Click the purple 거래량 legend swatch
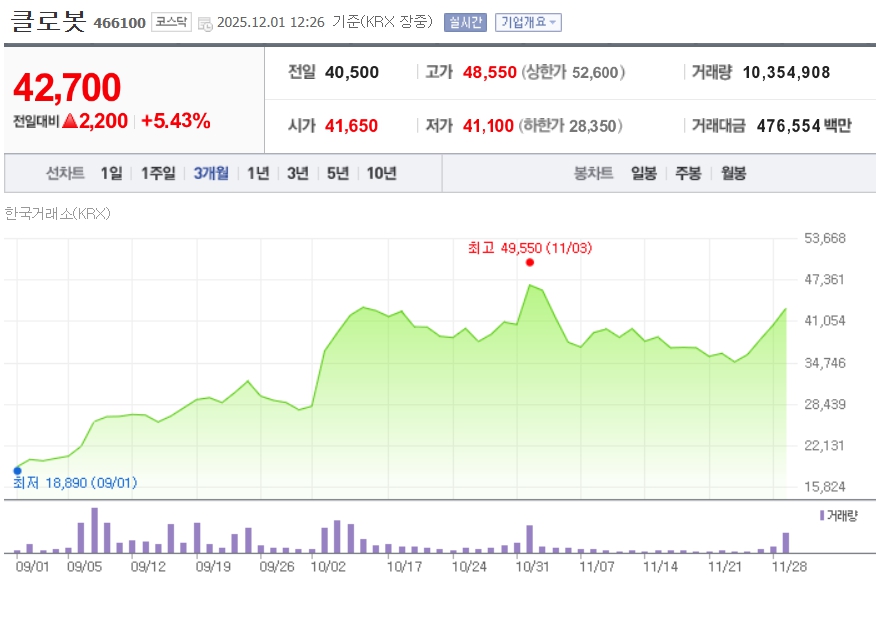 pyautogui.click(x=822, y=515)
